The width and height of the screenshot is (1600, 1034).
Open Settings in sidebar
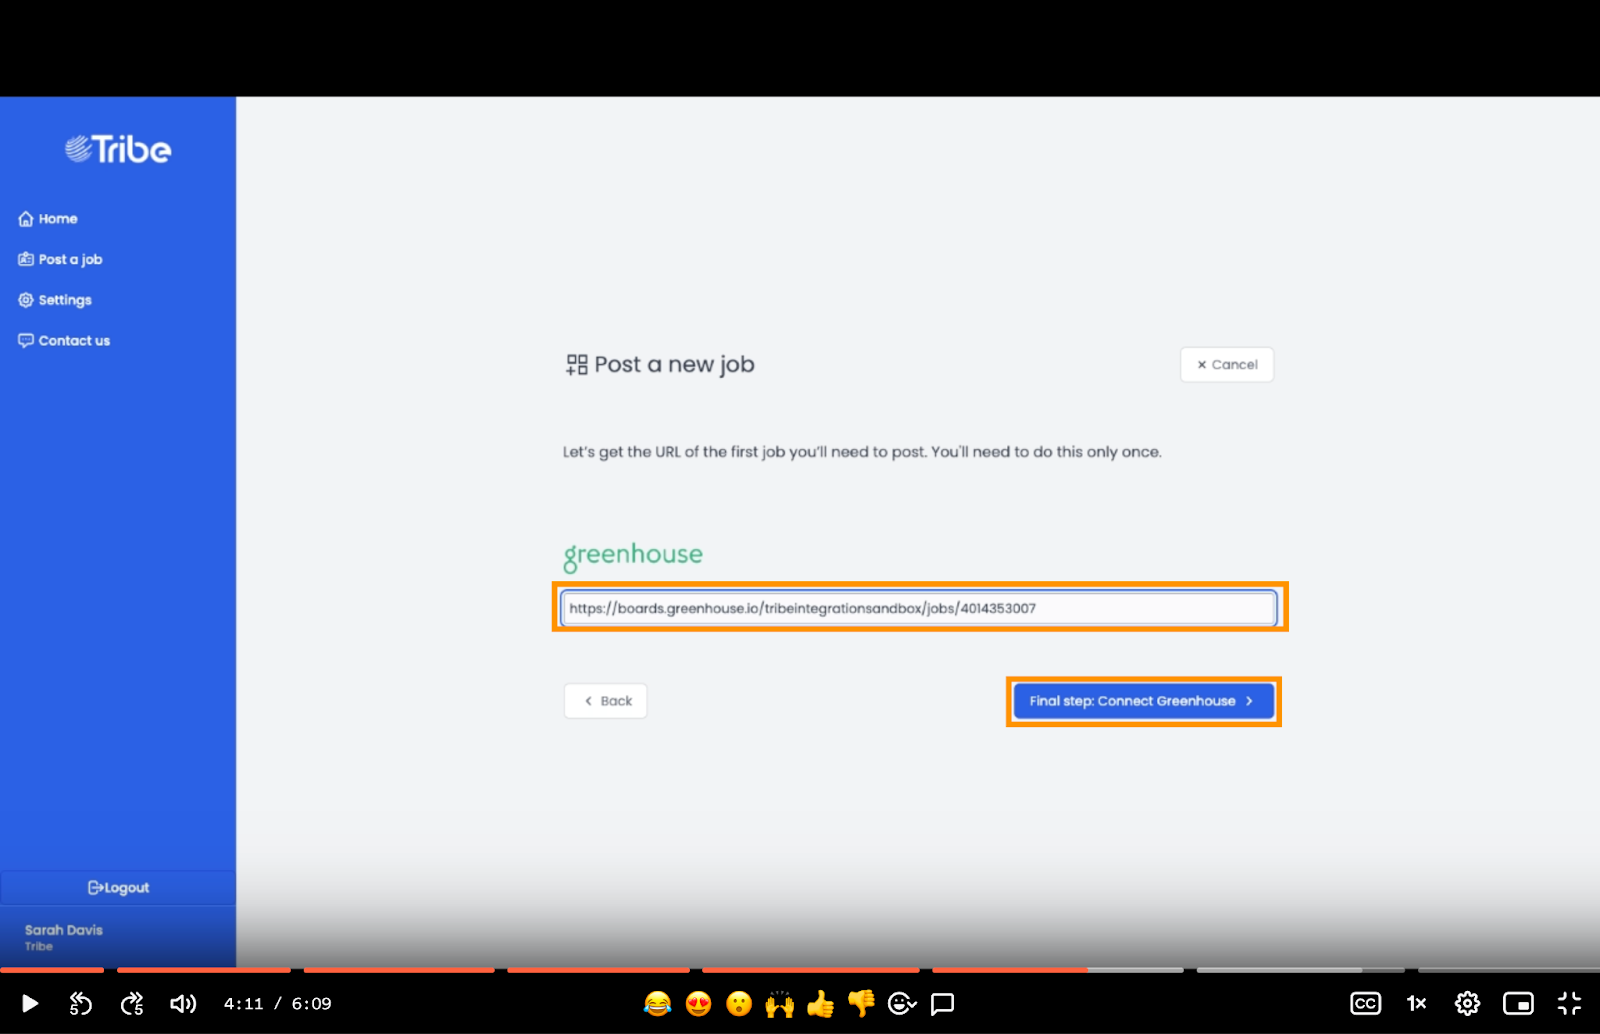pyautogui.click(x=55, y=300)
